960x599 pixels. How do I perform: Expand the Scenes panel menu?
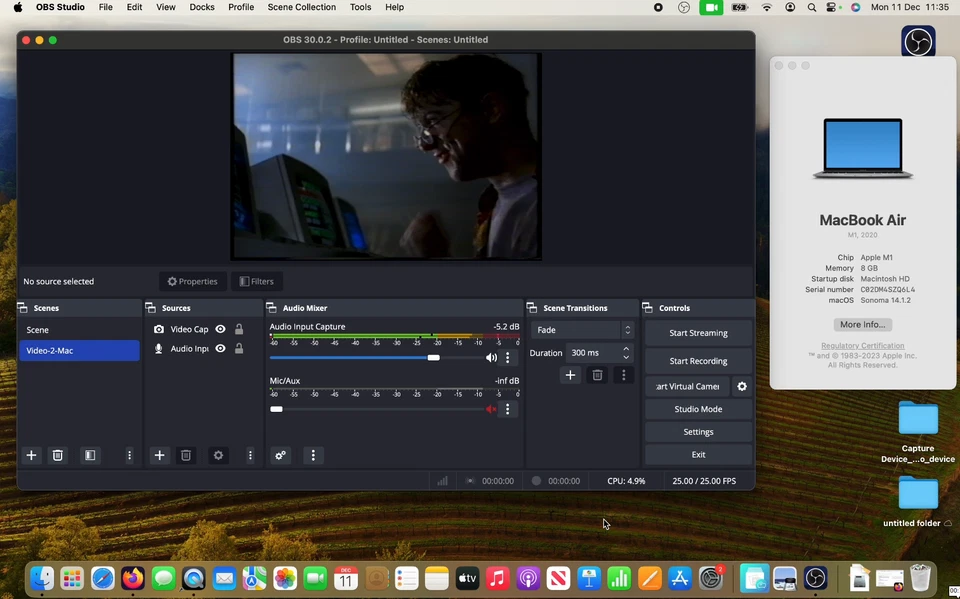(x=129, y=455)
